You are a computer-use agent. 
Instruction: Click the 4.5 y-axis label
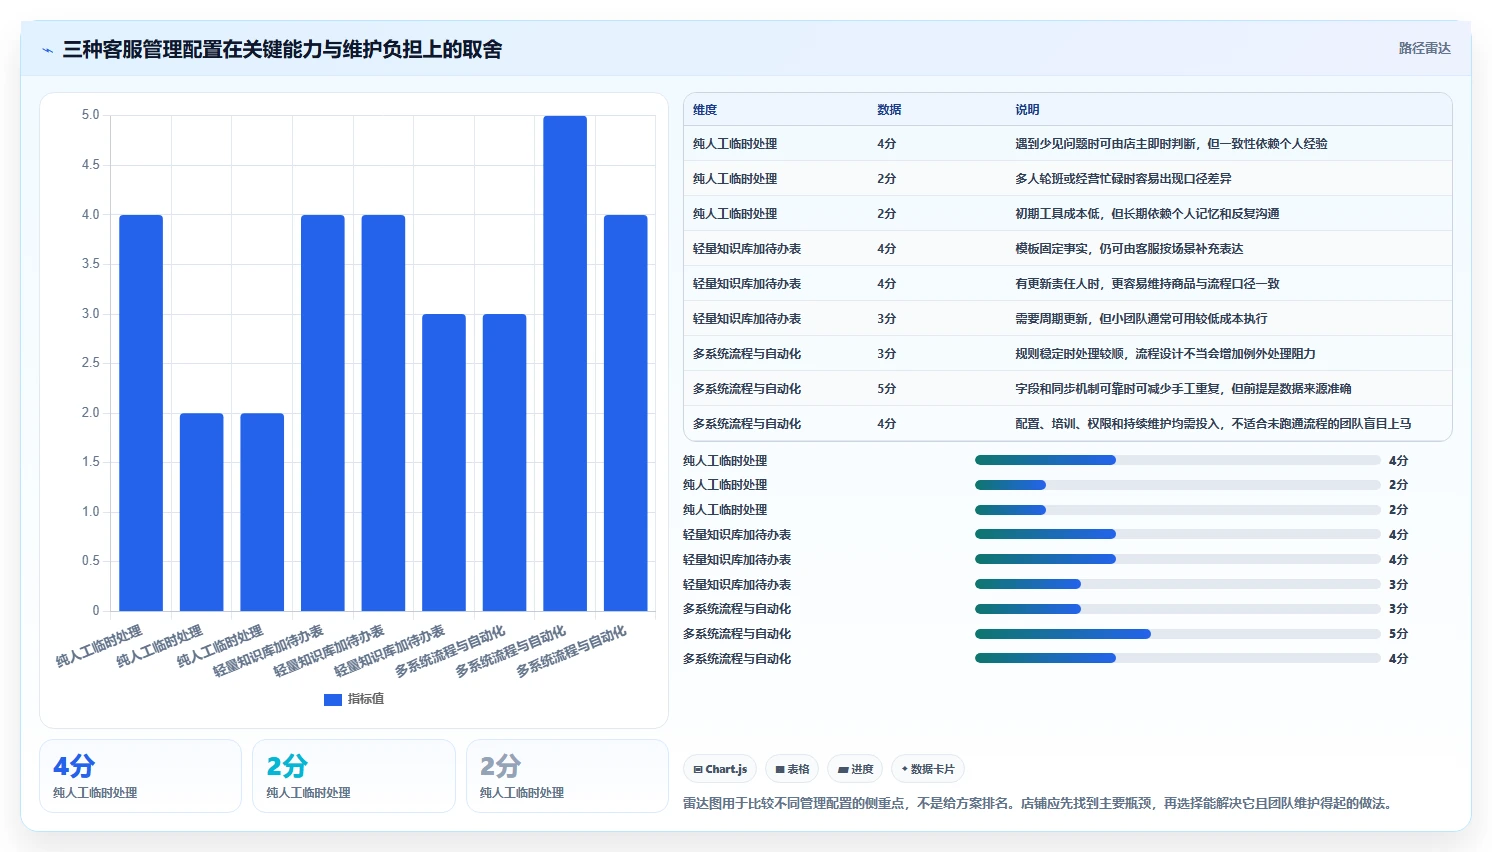pos(90,165)
